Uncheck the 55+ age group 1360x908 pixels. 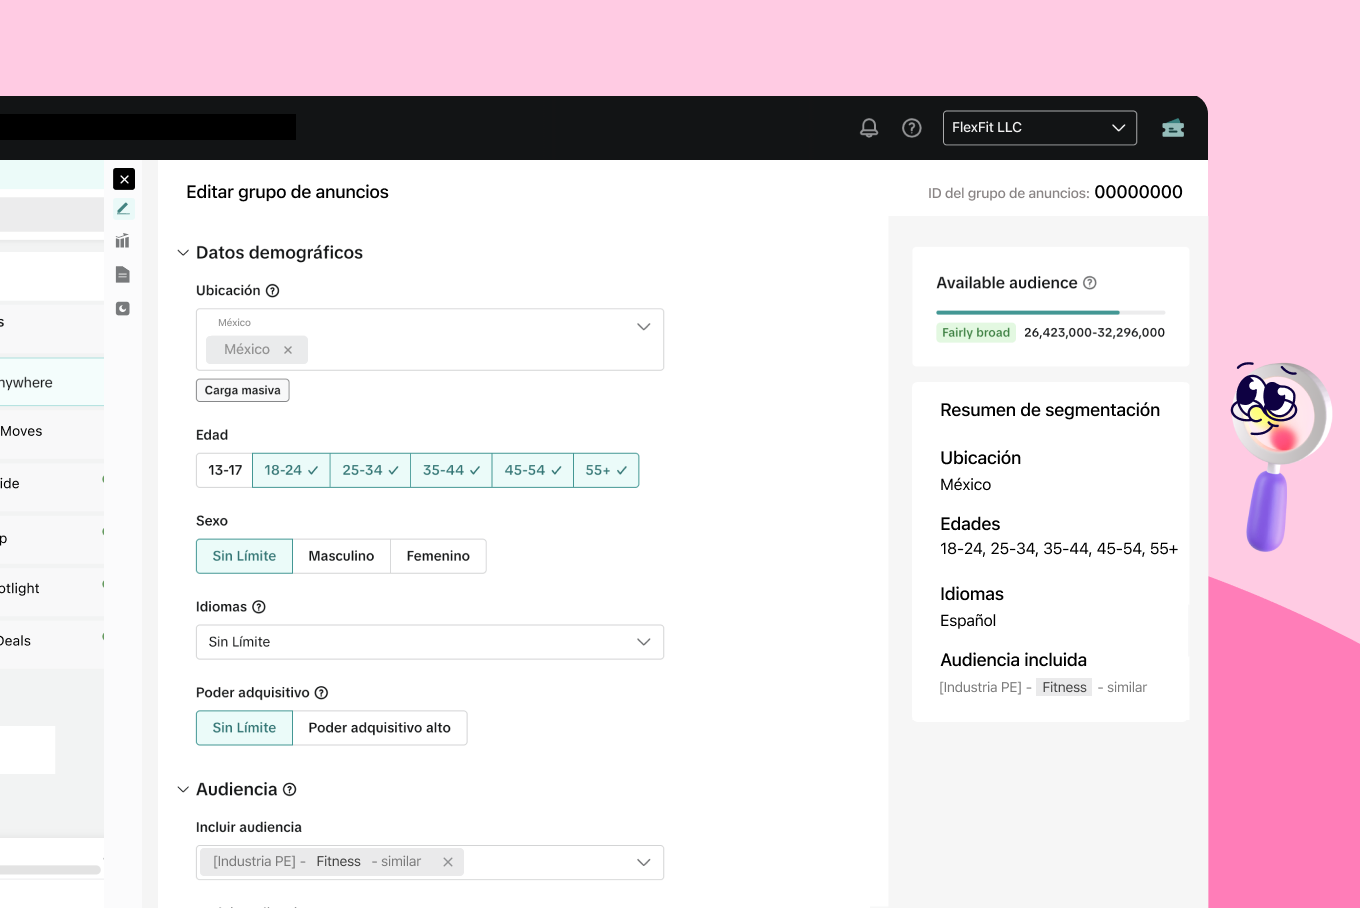[606, 470]
